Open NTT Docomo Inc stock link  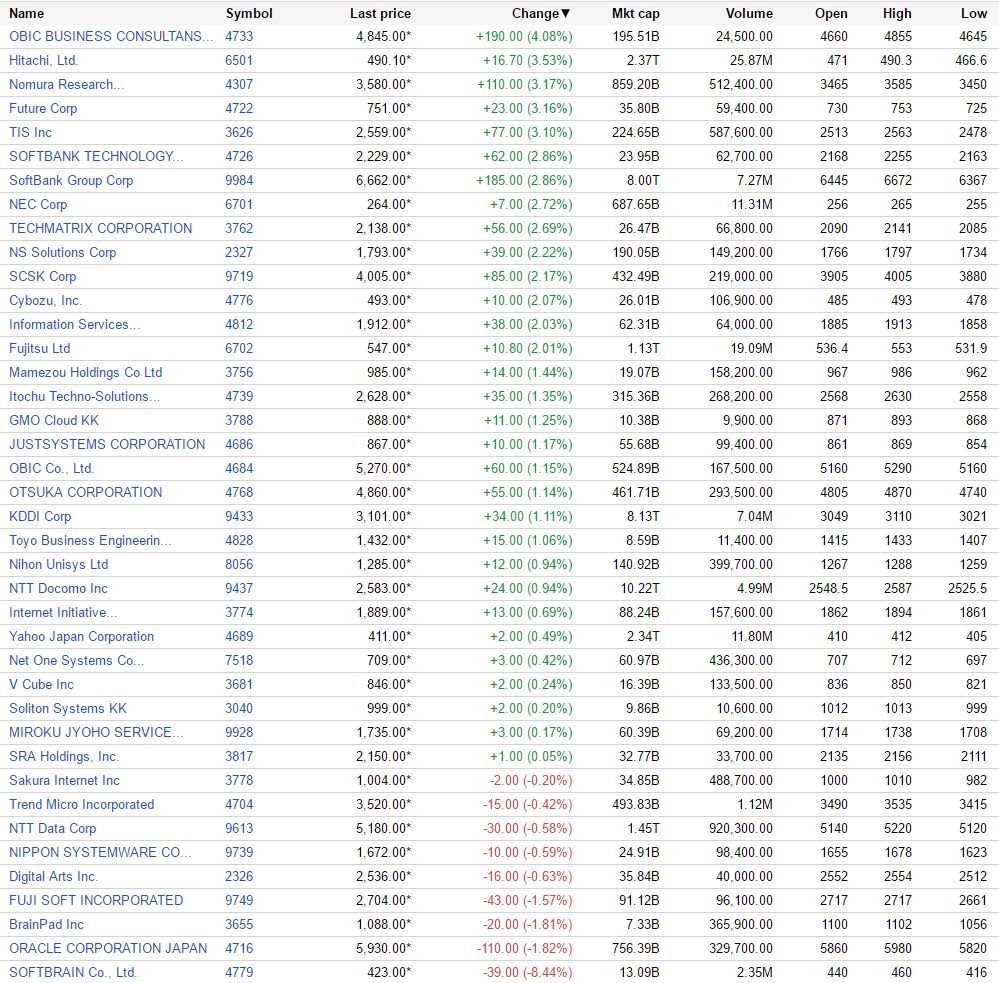58,589
